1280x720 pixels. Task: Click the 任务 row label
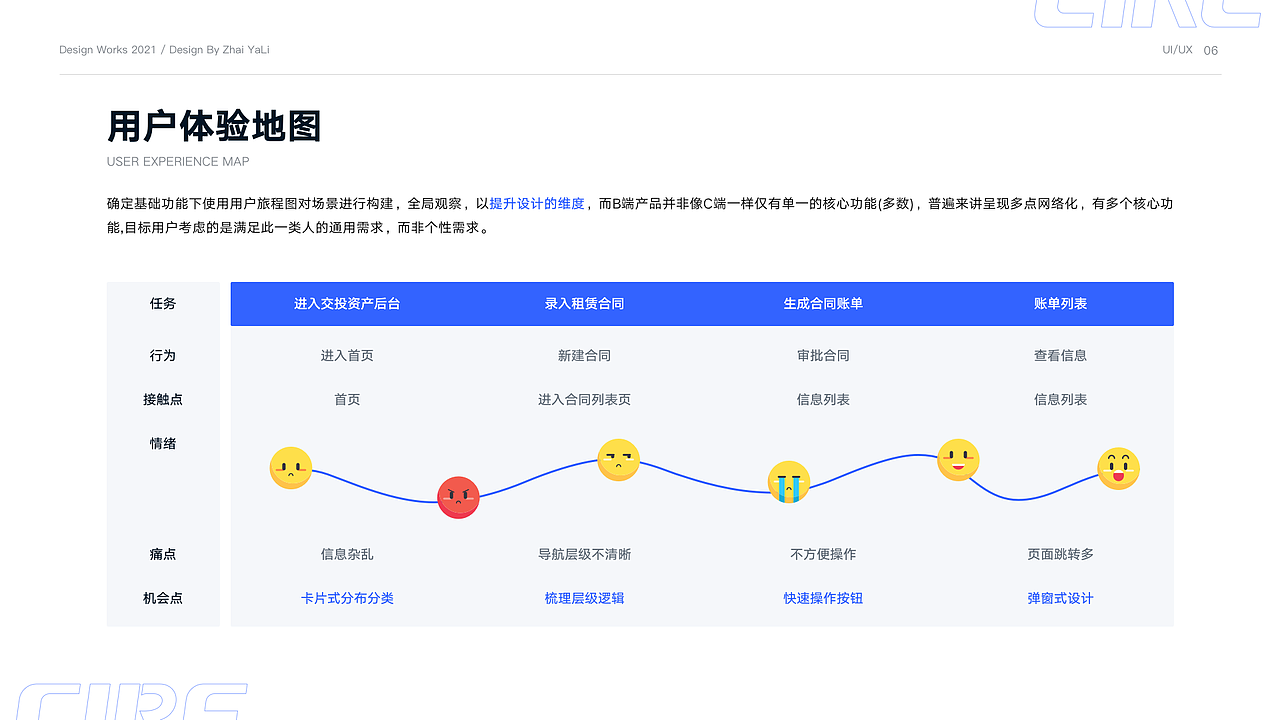tap(163, 304)
